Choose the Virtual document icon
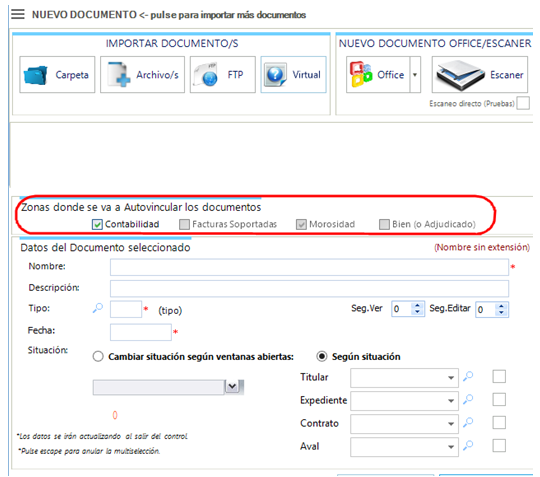The image size is (540, 477). click(x=275, y=74)
